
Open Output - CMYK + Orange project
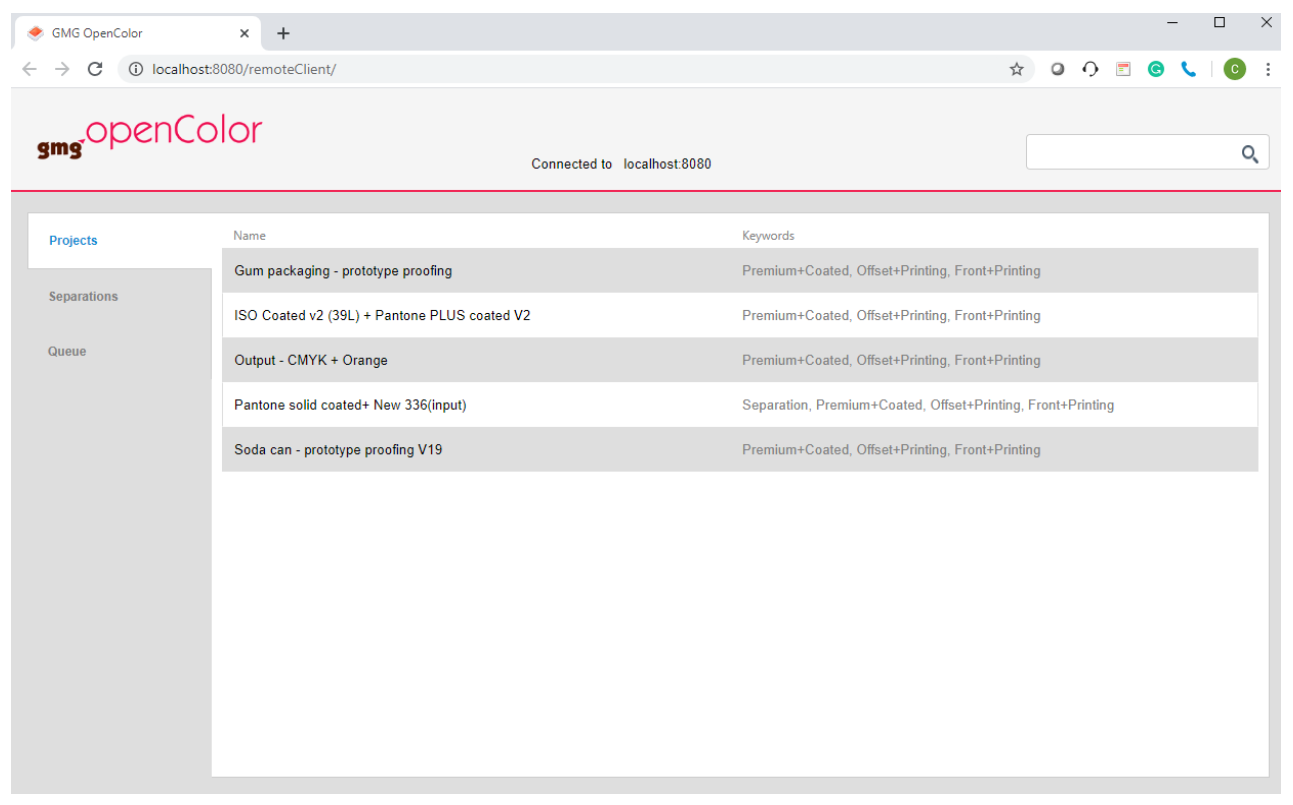pos(740,360)
